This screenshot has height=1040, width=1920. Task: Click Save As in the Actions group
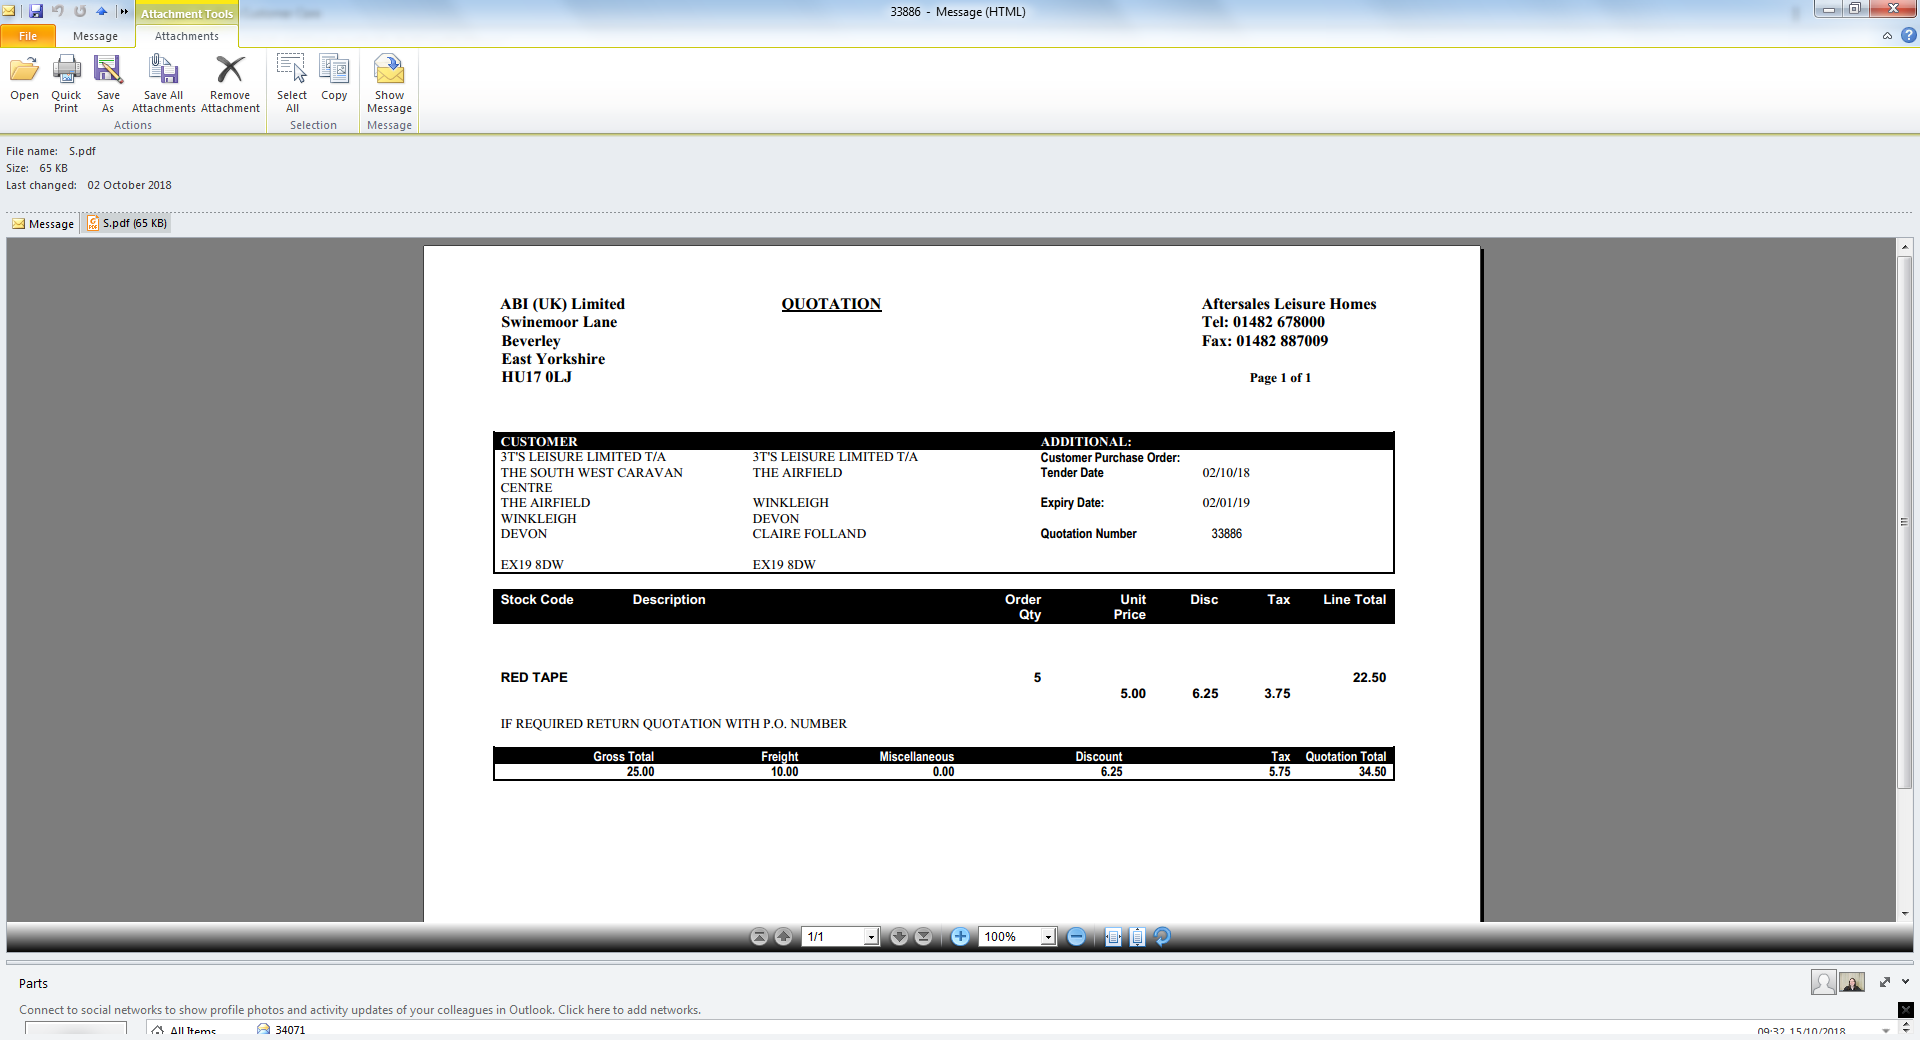(x=108, y=70)
